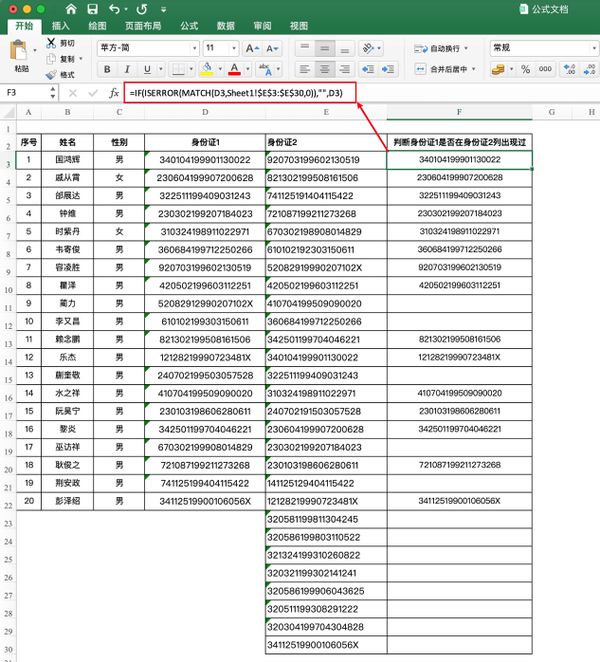Expand the number format 常规 dropdown
This screenshot has height=662, width=600.
pyautogui.click(x=590, y=48)
